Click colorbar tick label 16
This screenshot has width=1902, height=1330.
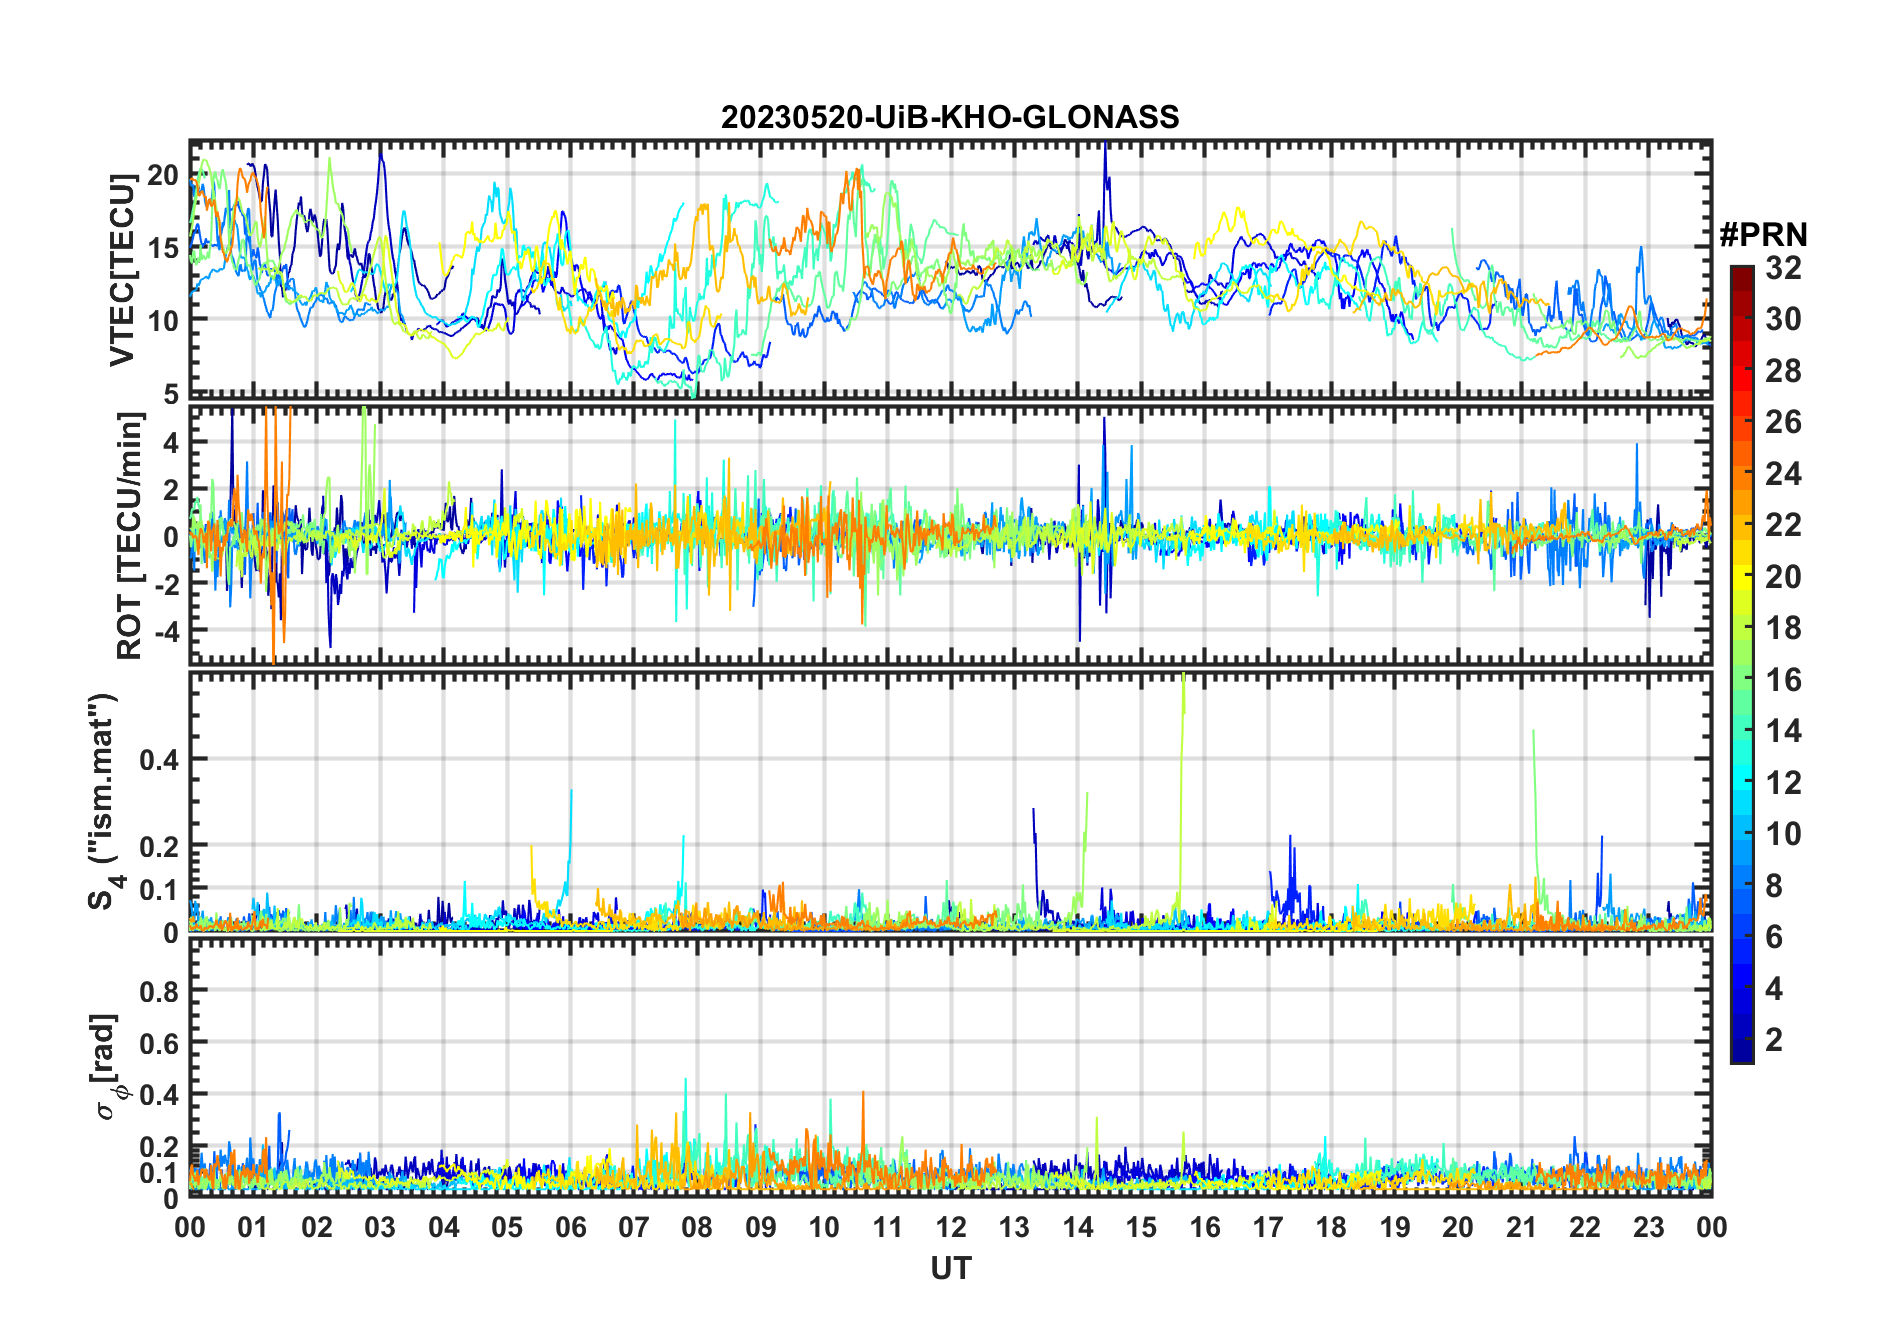click(x=1783, y=680)
